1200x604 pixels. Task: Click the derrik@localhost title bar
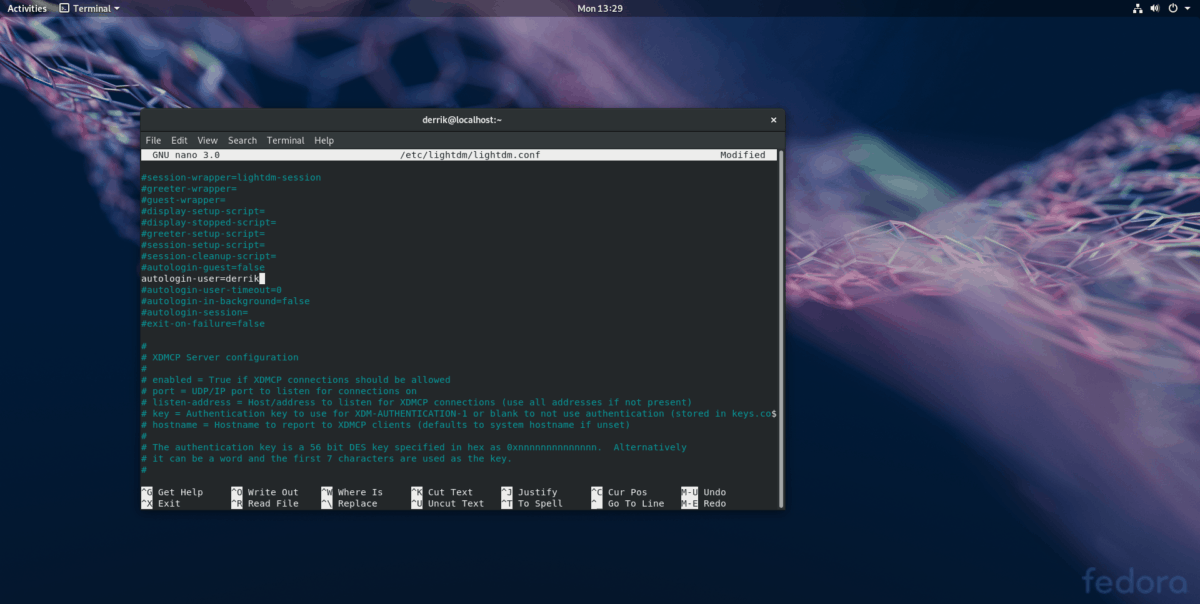click(462, 120)
